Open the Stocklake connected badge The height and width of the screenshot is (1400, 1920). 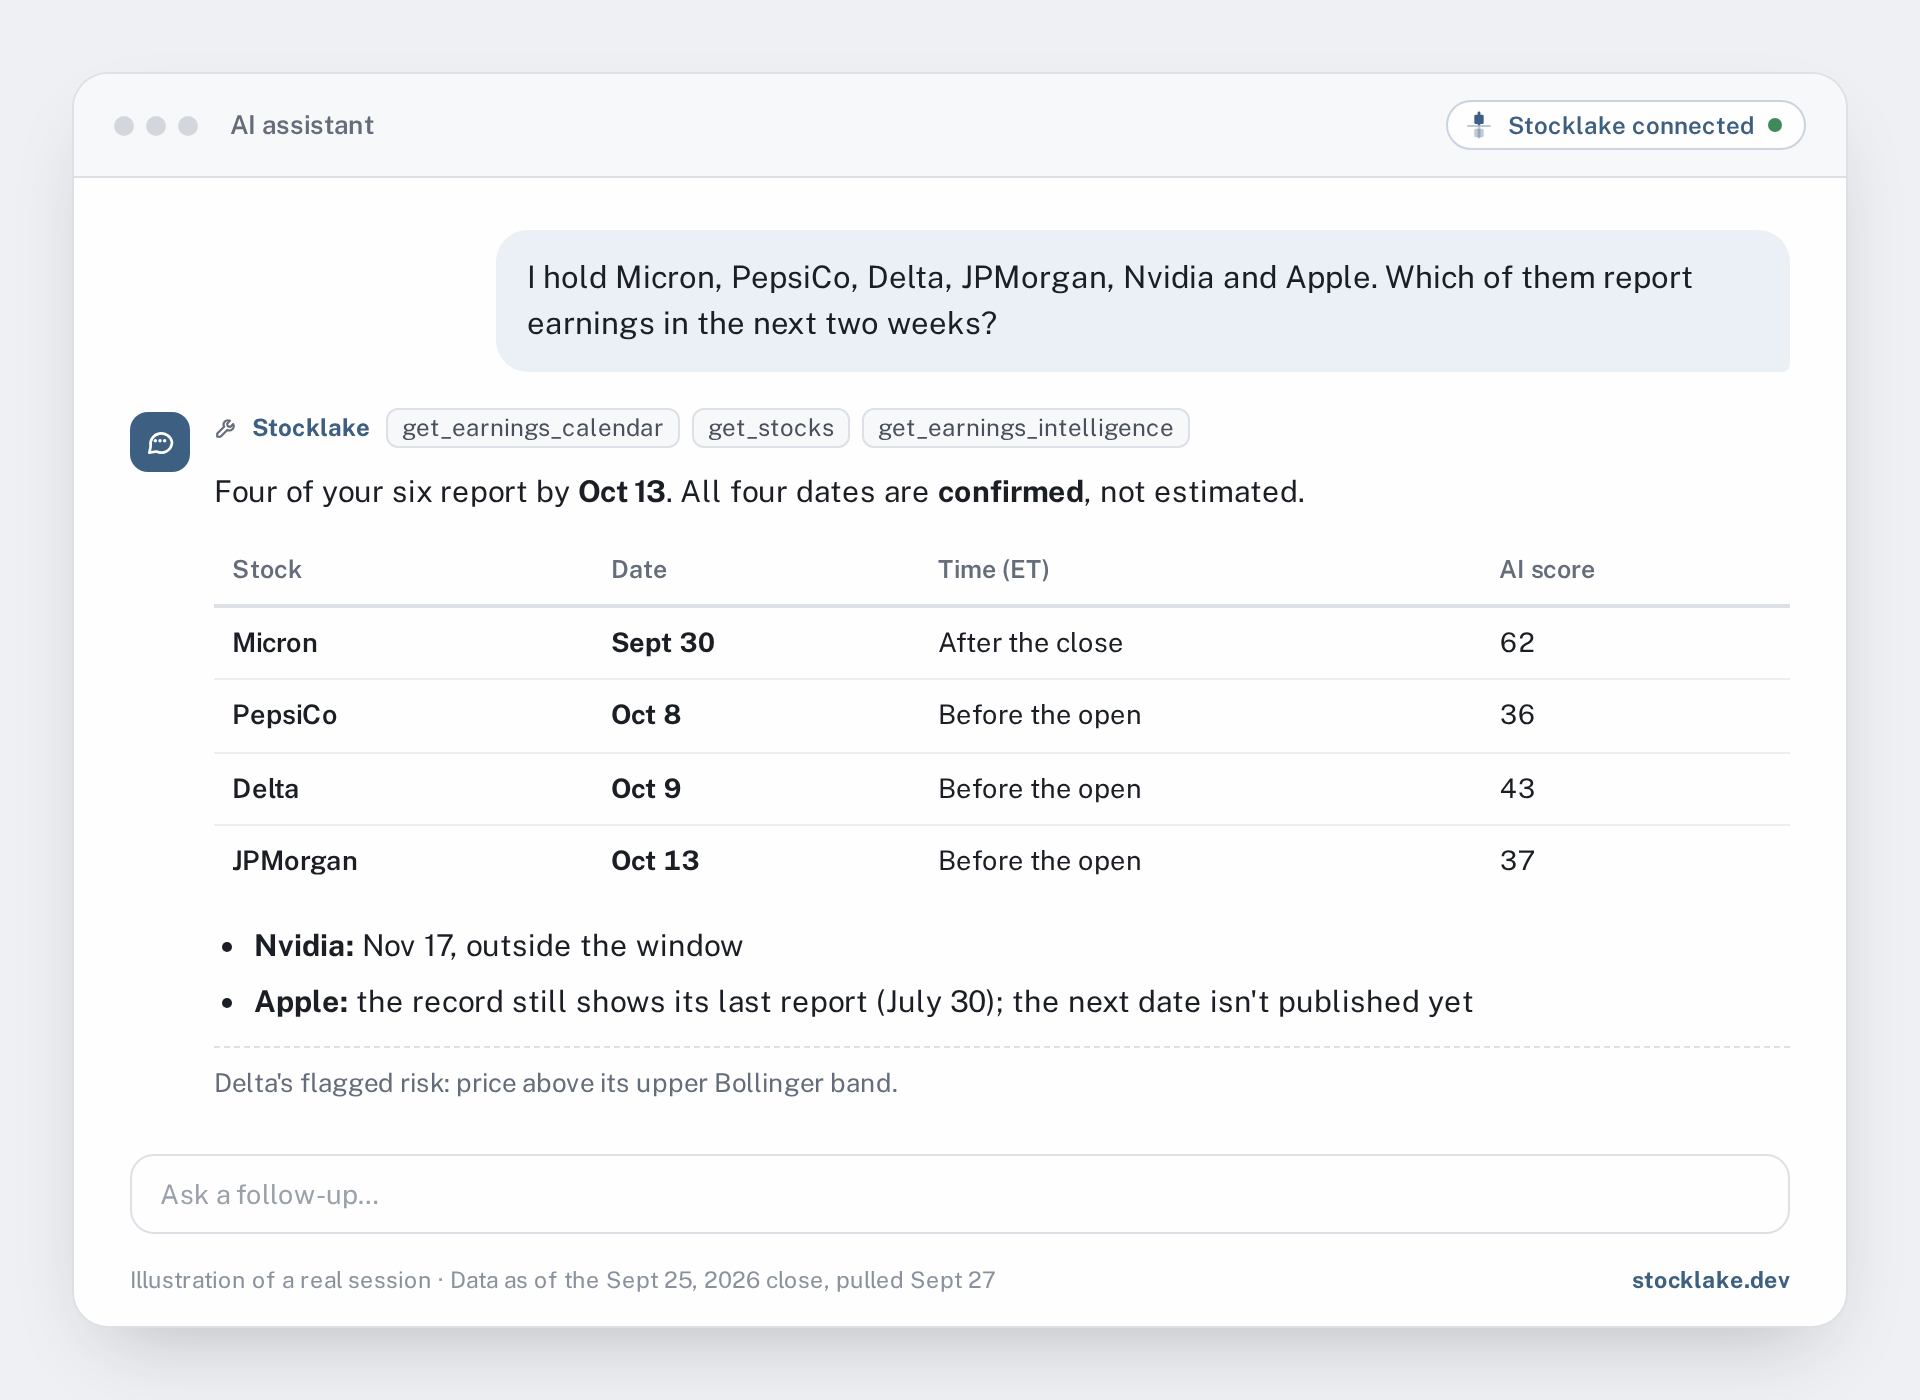(x=1625, y=125)
